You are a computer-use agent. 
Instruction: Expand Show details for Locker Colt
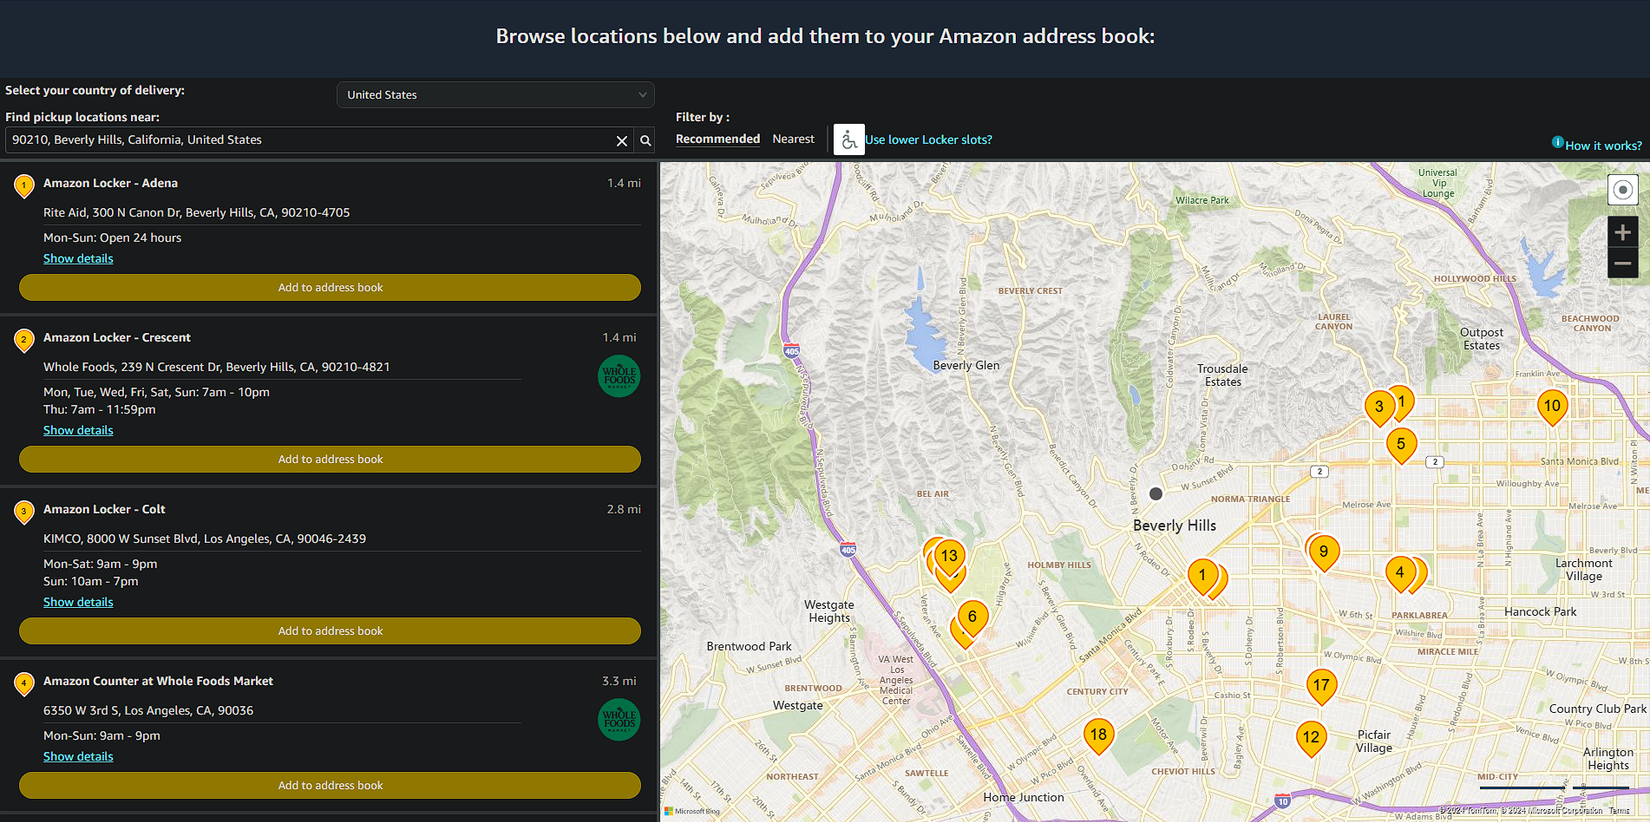[x=78, y=603]
